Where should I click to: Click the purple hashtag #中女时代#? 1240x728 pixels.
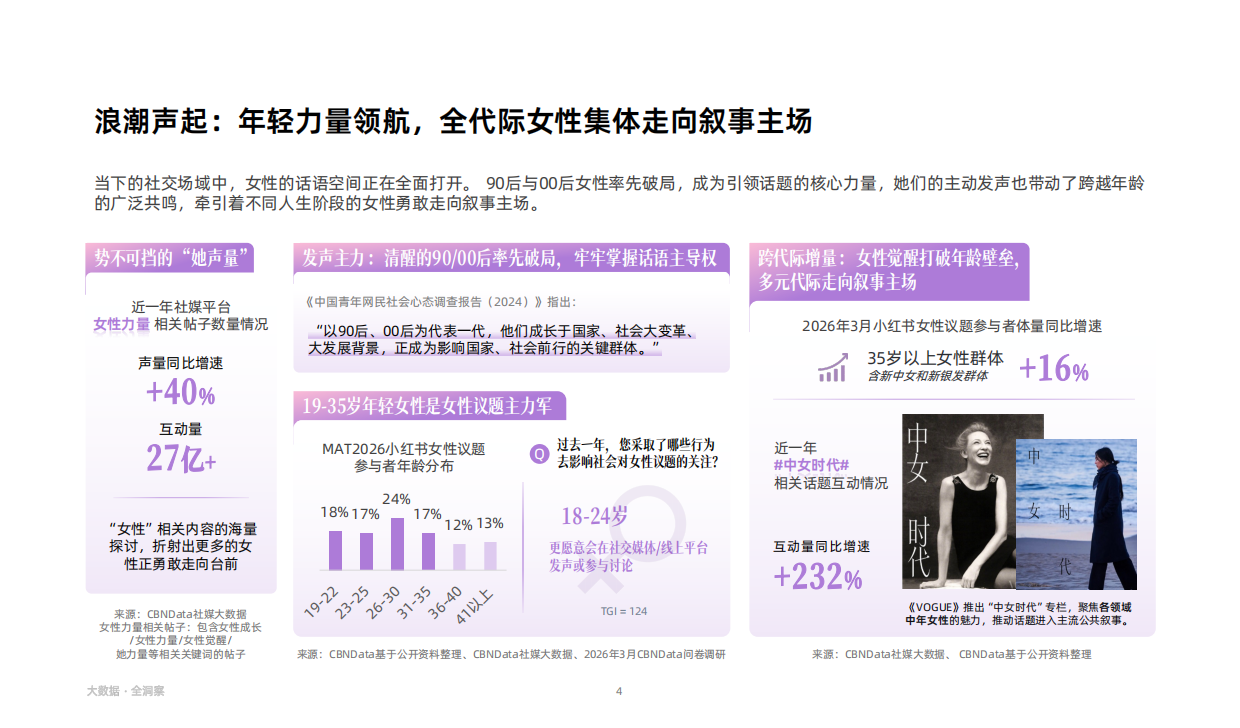[x=811, y=465]
